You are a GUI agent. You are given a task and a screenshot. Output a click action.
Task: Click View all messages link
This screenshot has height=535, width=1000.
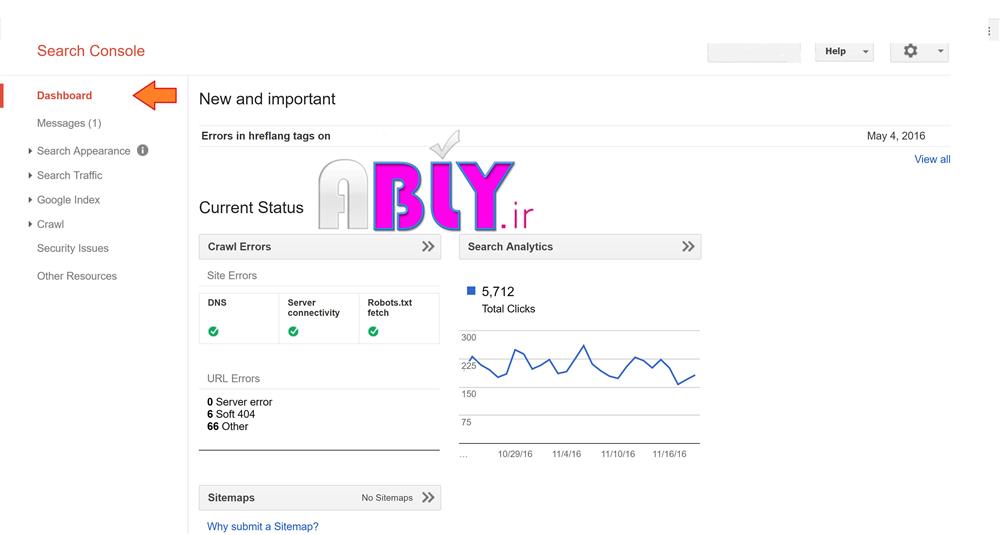coord(932,159)
